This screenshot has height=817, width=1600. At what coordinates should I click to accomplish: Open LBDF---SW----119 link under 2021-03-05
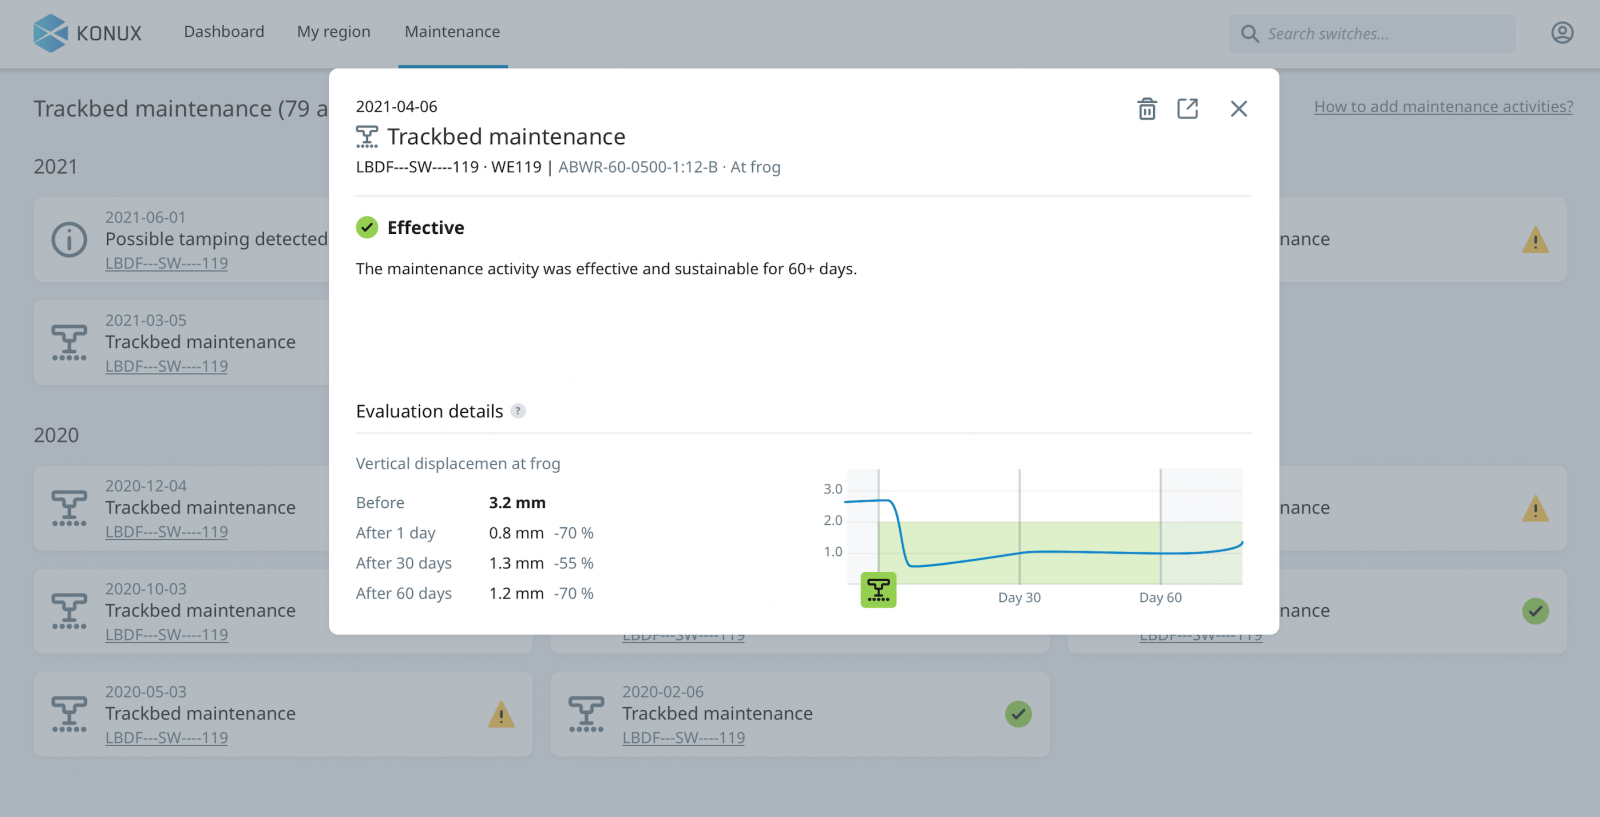coord(166,367)
